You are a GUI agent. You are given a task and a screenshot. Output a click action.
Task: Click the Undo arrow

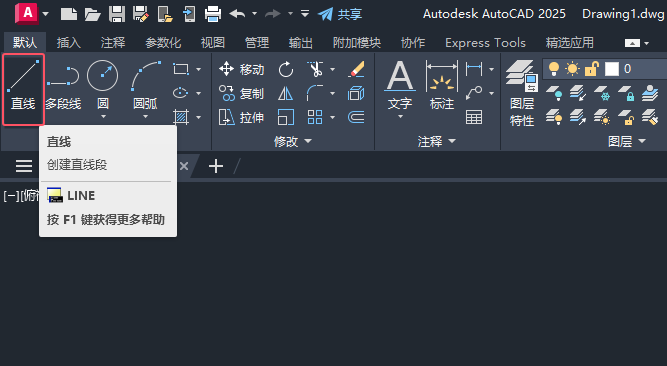237,14
